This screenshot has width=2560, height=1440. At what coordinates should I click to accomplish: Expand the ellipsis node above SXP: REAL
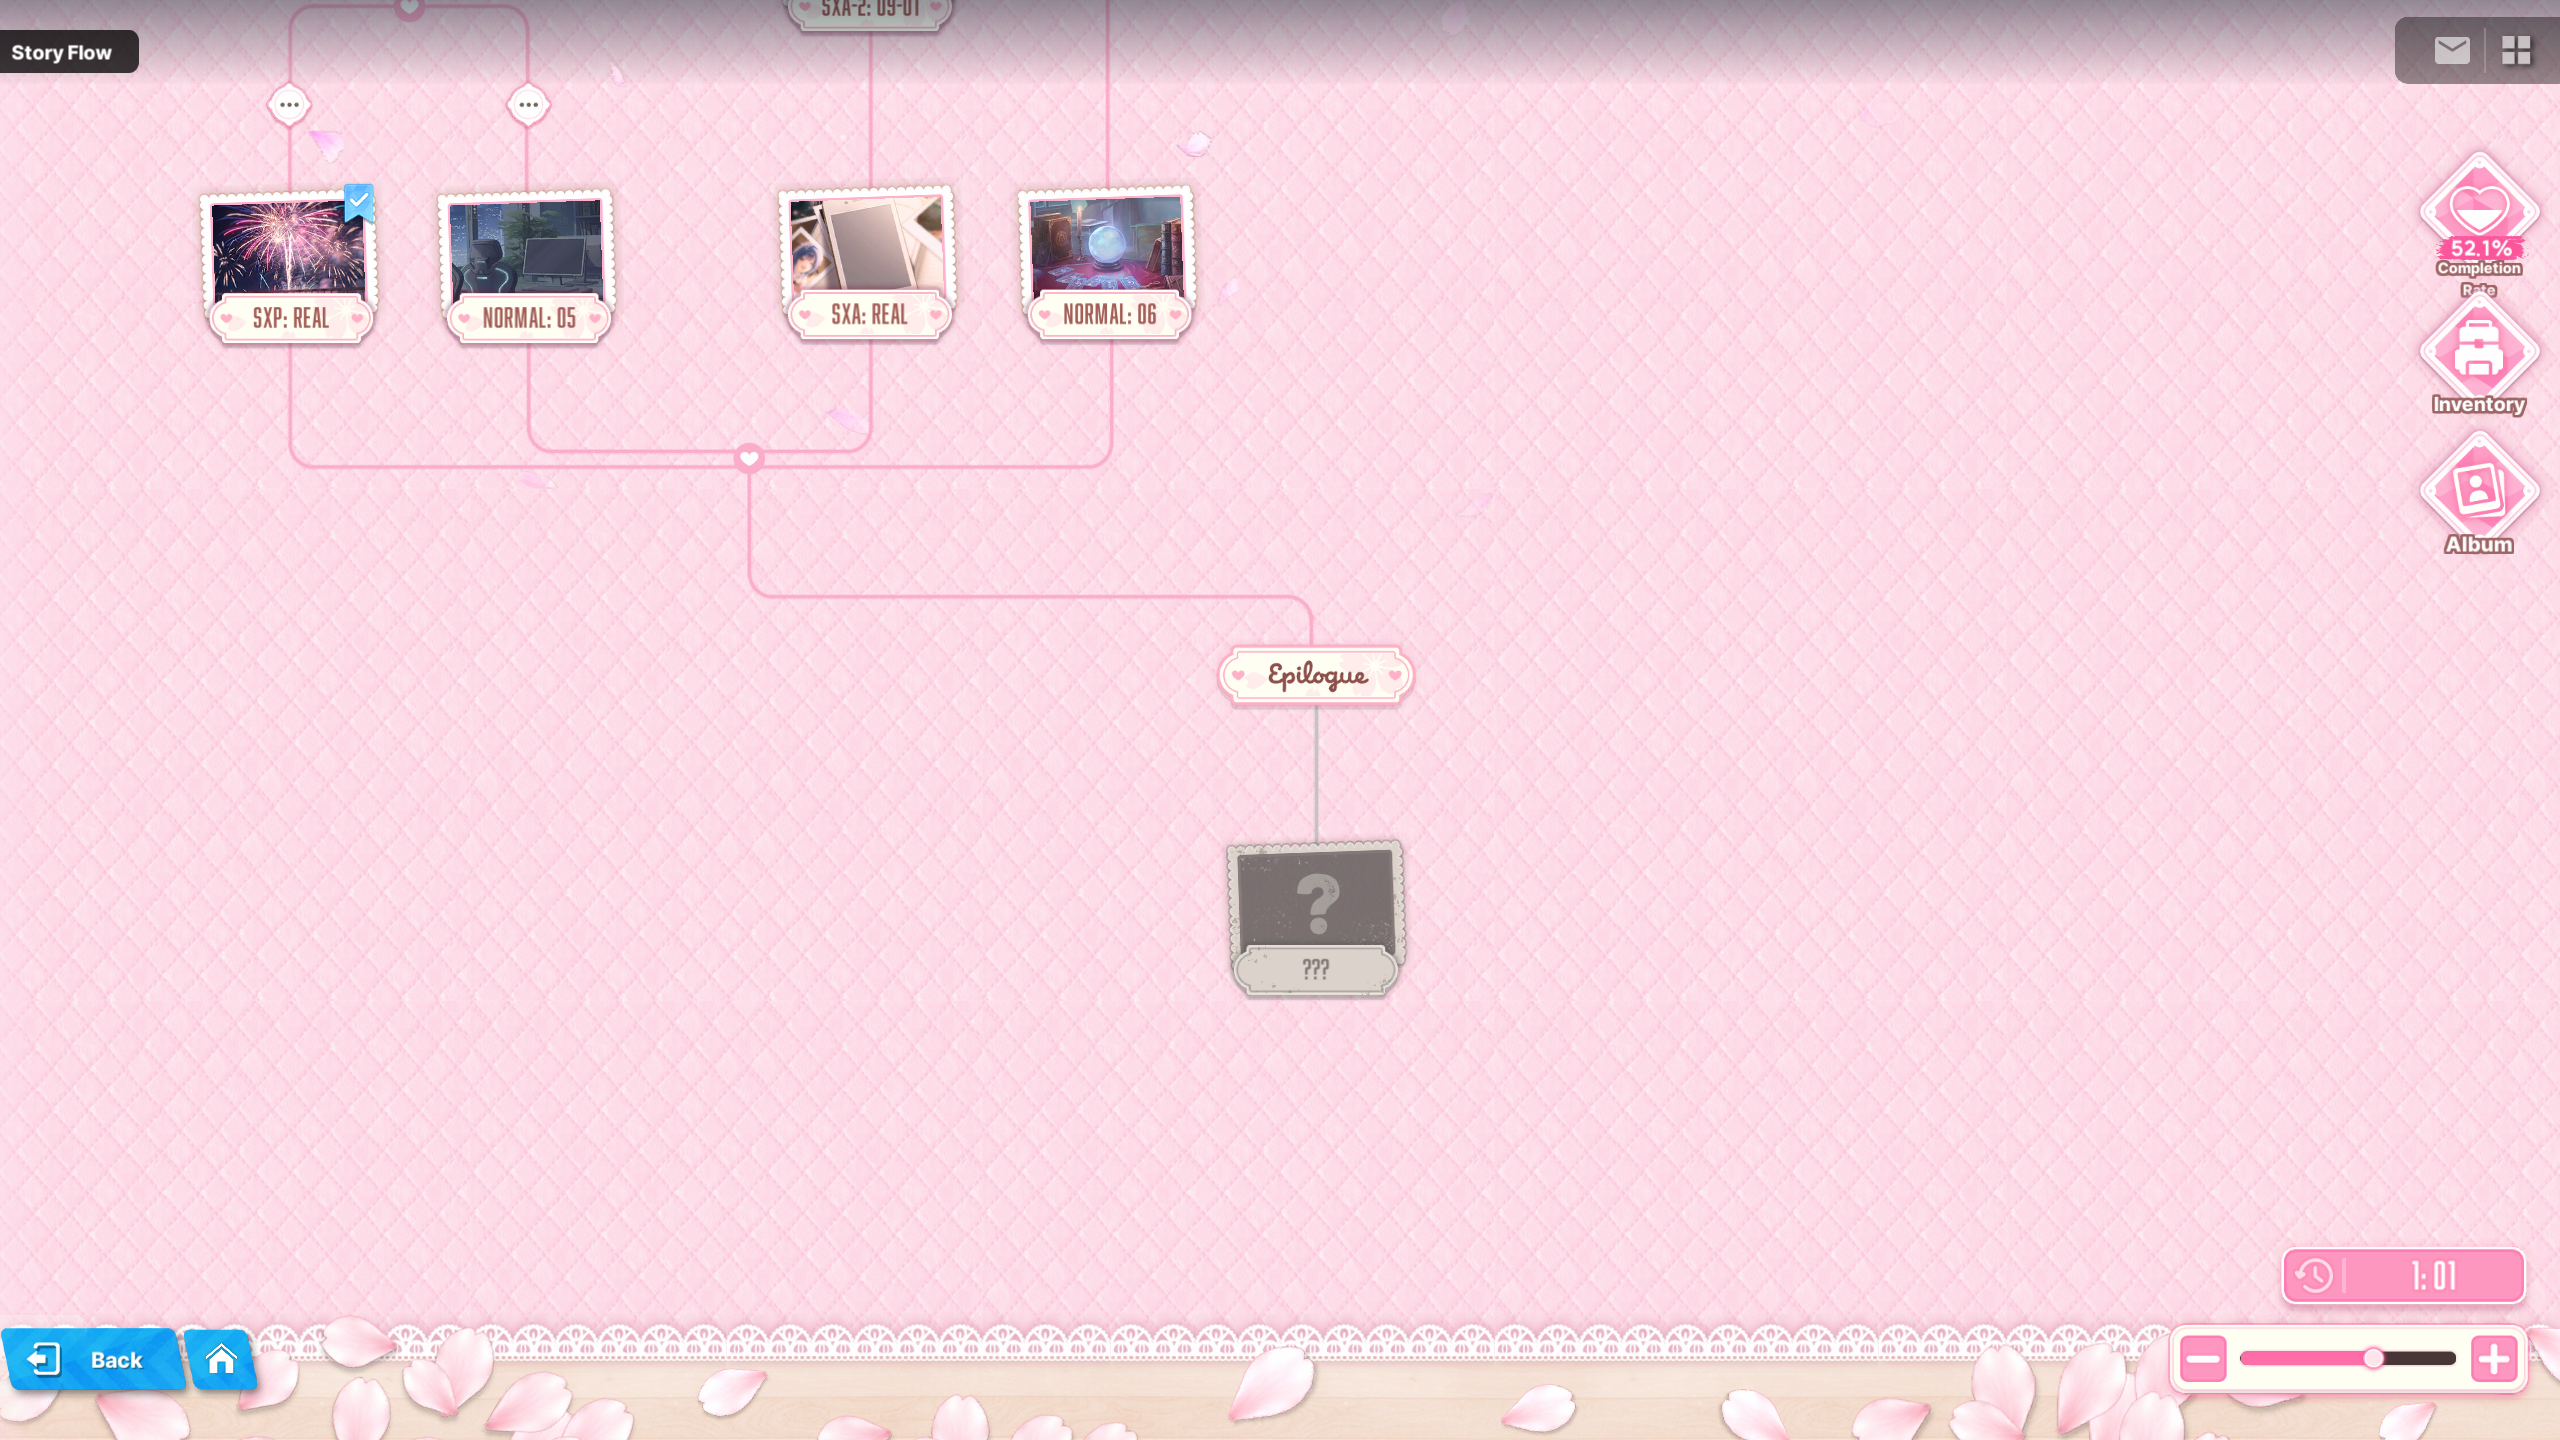coord(289,104)
